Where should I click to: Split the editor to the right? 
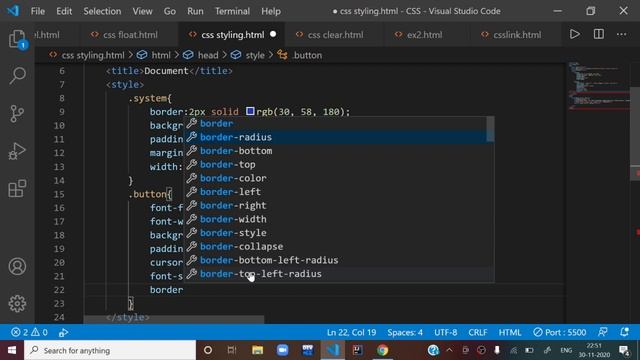point(599,34)
